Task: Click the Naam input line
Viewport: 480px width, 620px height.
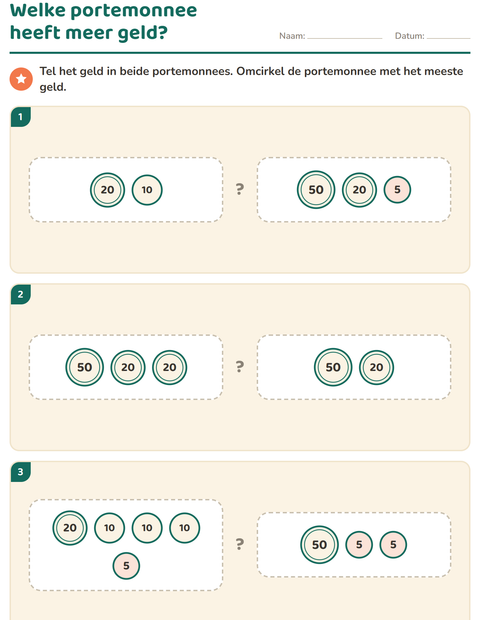Action: pyautogui.click(x=345, y=36)
